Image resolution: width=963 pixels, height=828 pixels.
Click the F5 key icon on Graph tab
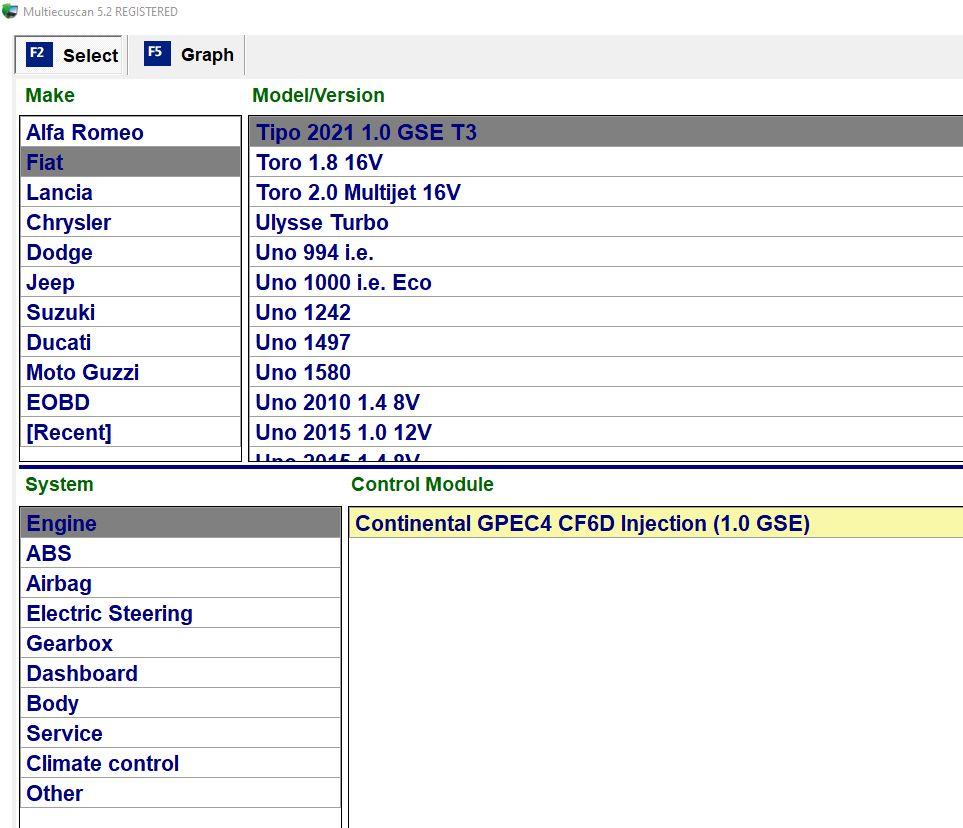click(x=157, y=54)
